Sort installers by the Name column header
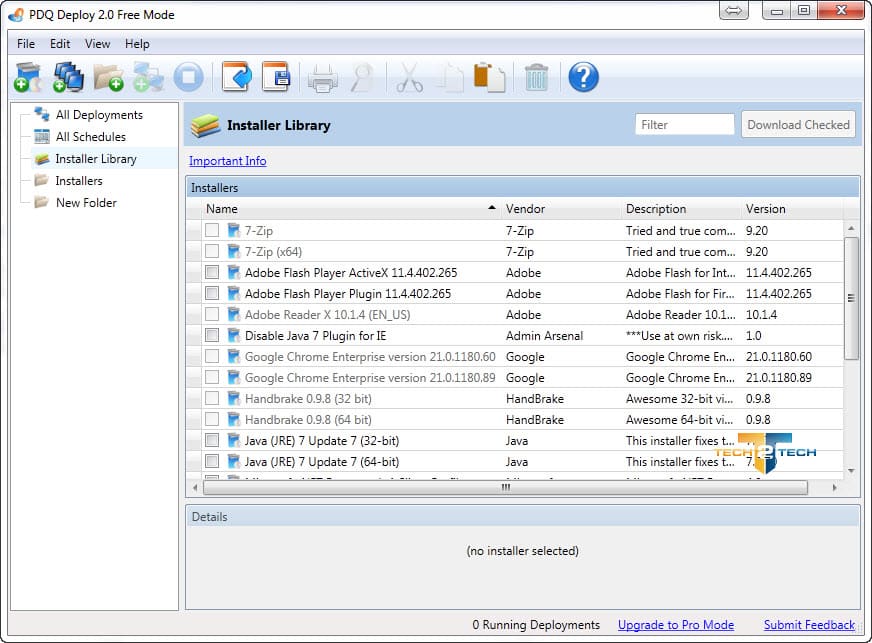The width and height of the screenshot is (872, 643). pyautogui.click(x=222, y=209)
